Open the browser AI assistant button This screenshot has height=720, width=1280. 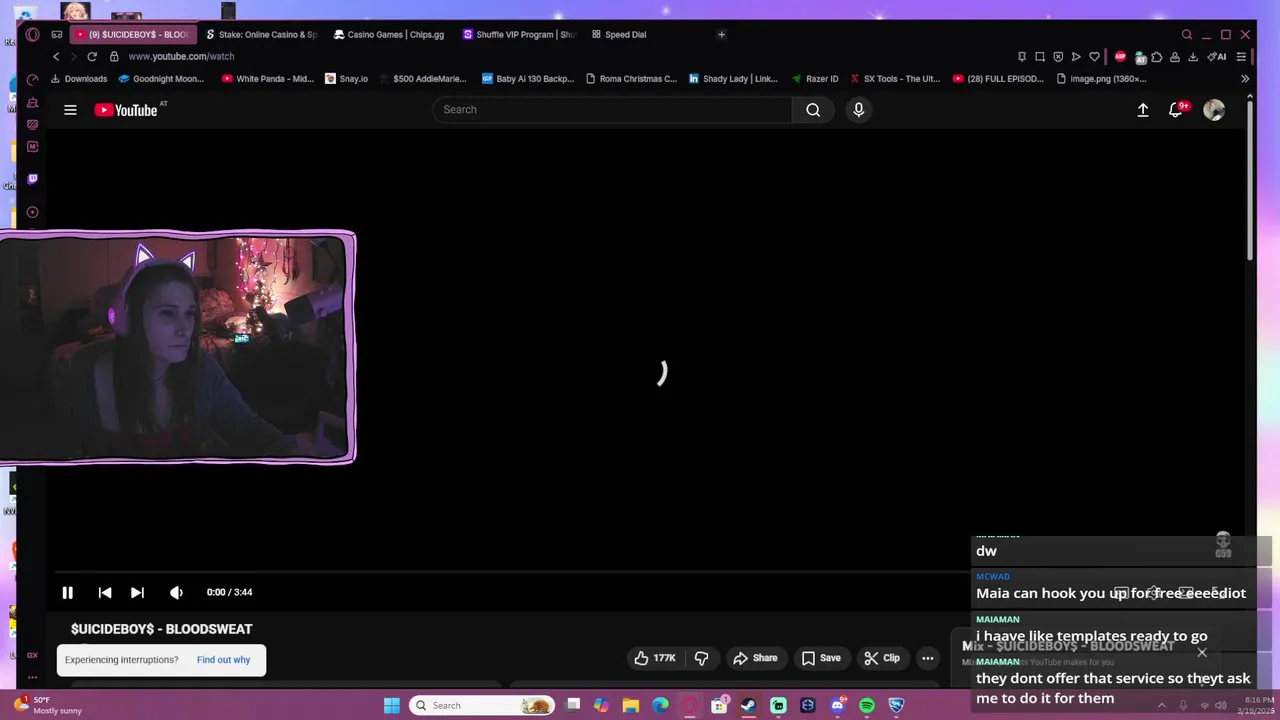(1218, 57)
